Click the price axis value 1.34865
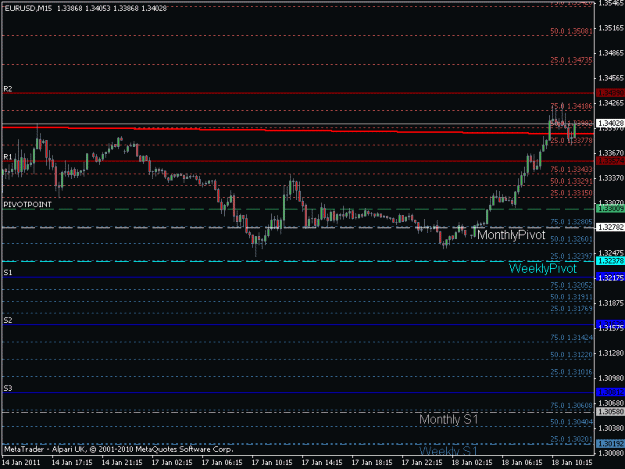 point(611,53)
